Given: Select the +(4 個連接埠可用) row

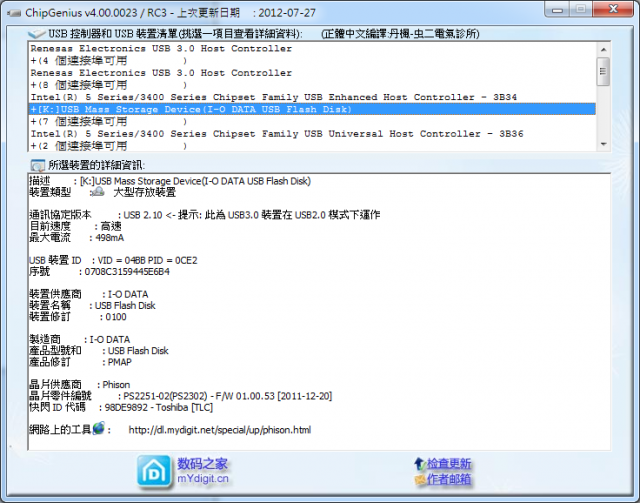Looking at the screenshot, I should coord(312,61).
